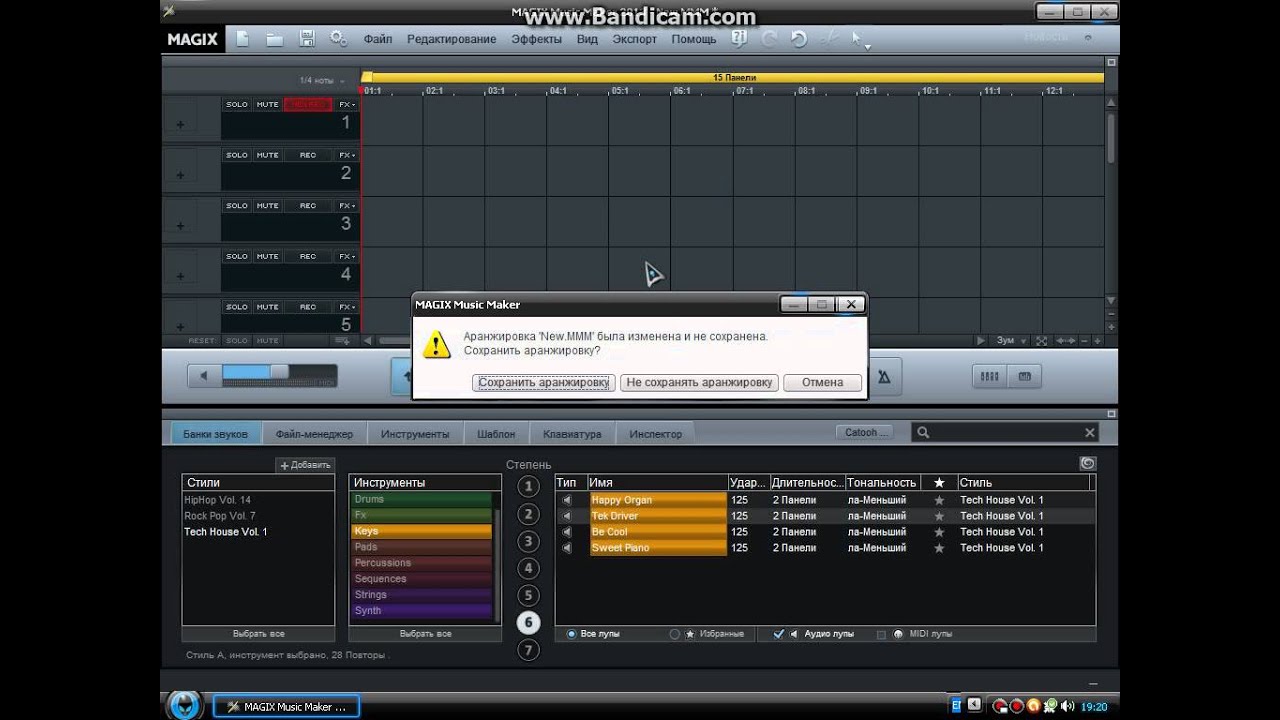Select pitch step 6
Image resolution: width=1280 pixels, height=720 pixels.
(x=528, y=622)
